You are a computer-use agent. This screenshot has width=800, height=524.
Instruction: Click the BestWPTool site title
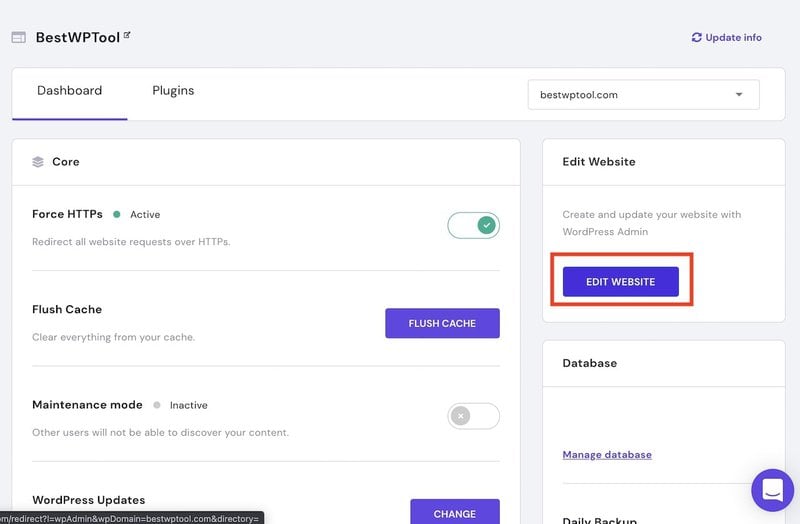tap(78, 37)
